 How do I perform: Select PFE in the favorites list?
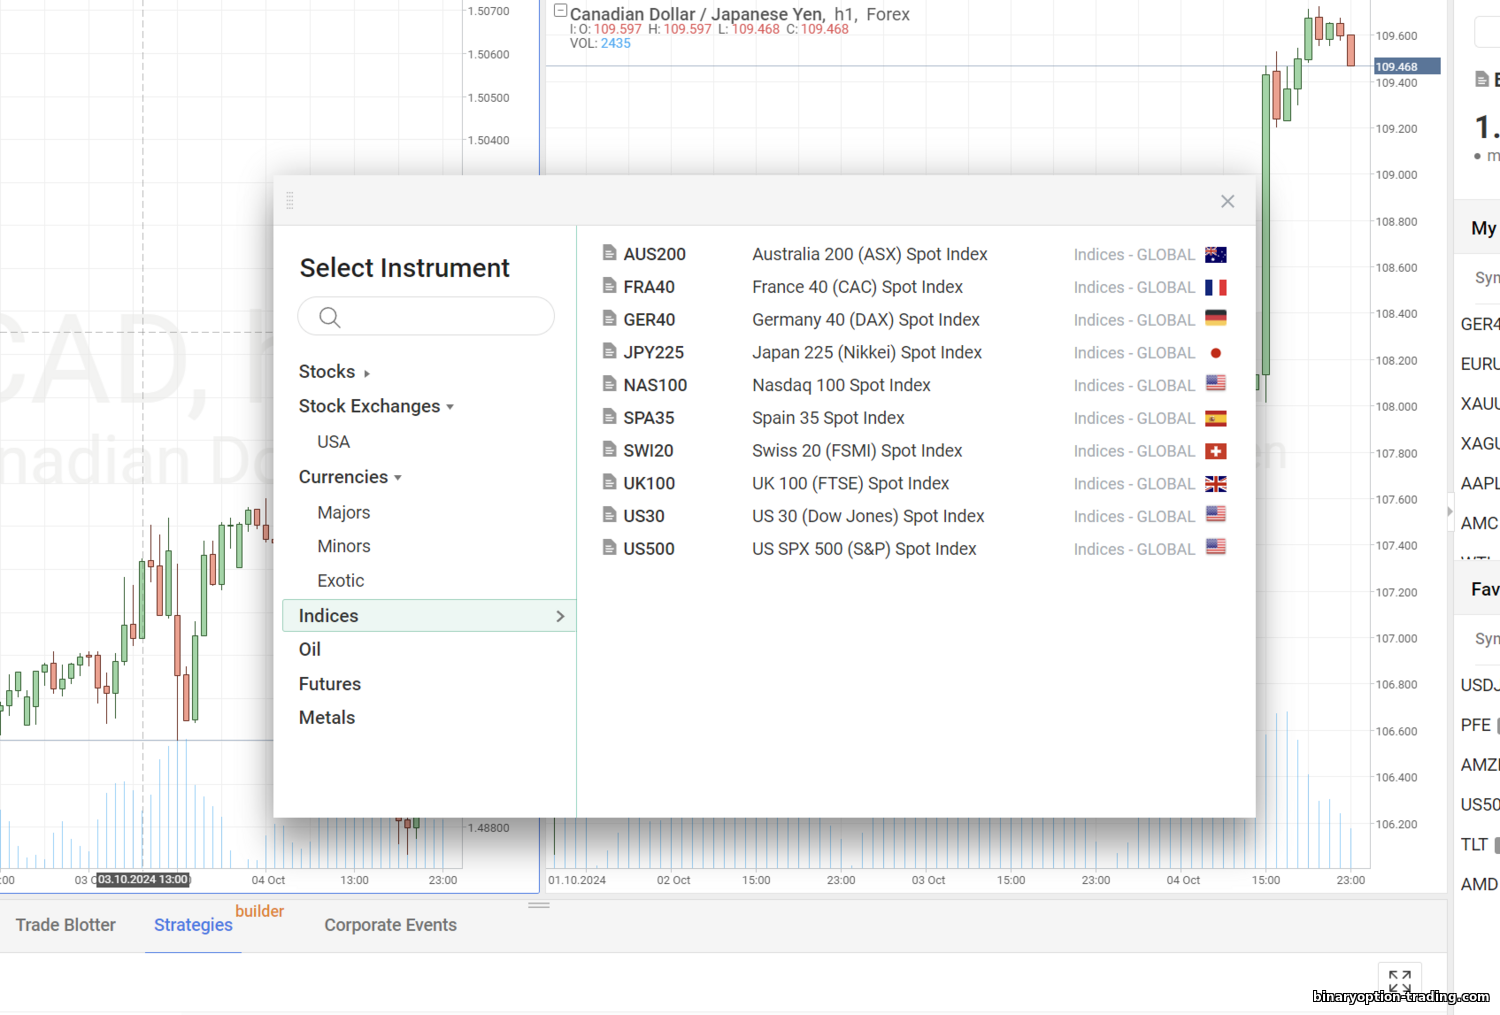pyautogui.click(x=1476, y=725)
